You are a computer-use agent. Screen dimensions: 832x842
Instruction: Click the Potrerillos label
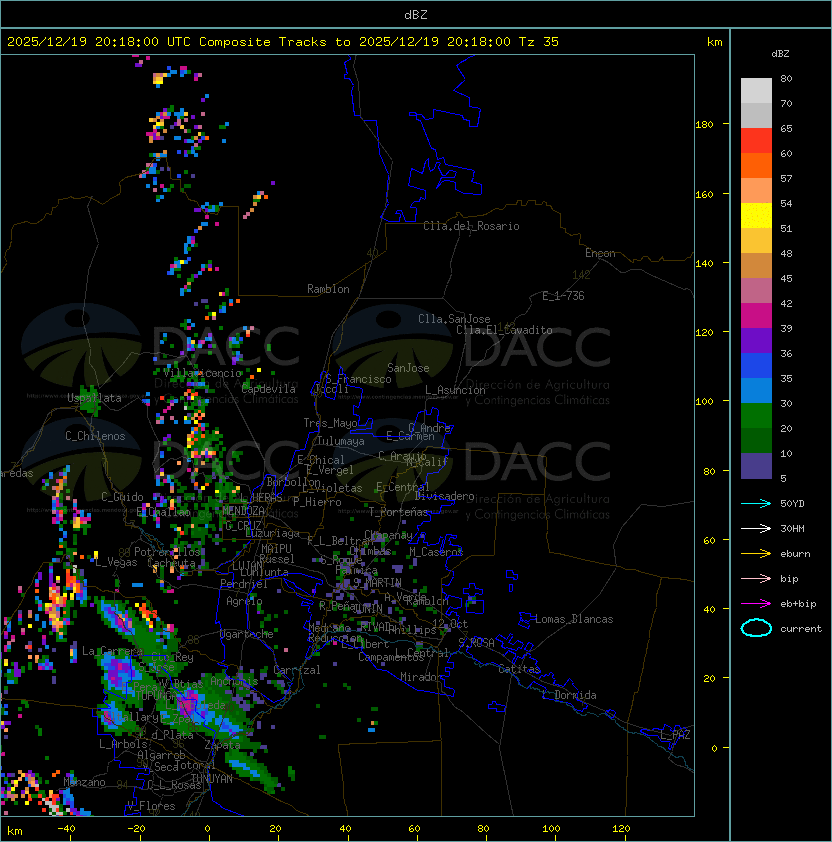[x=167, y=552]
